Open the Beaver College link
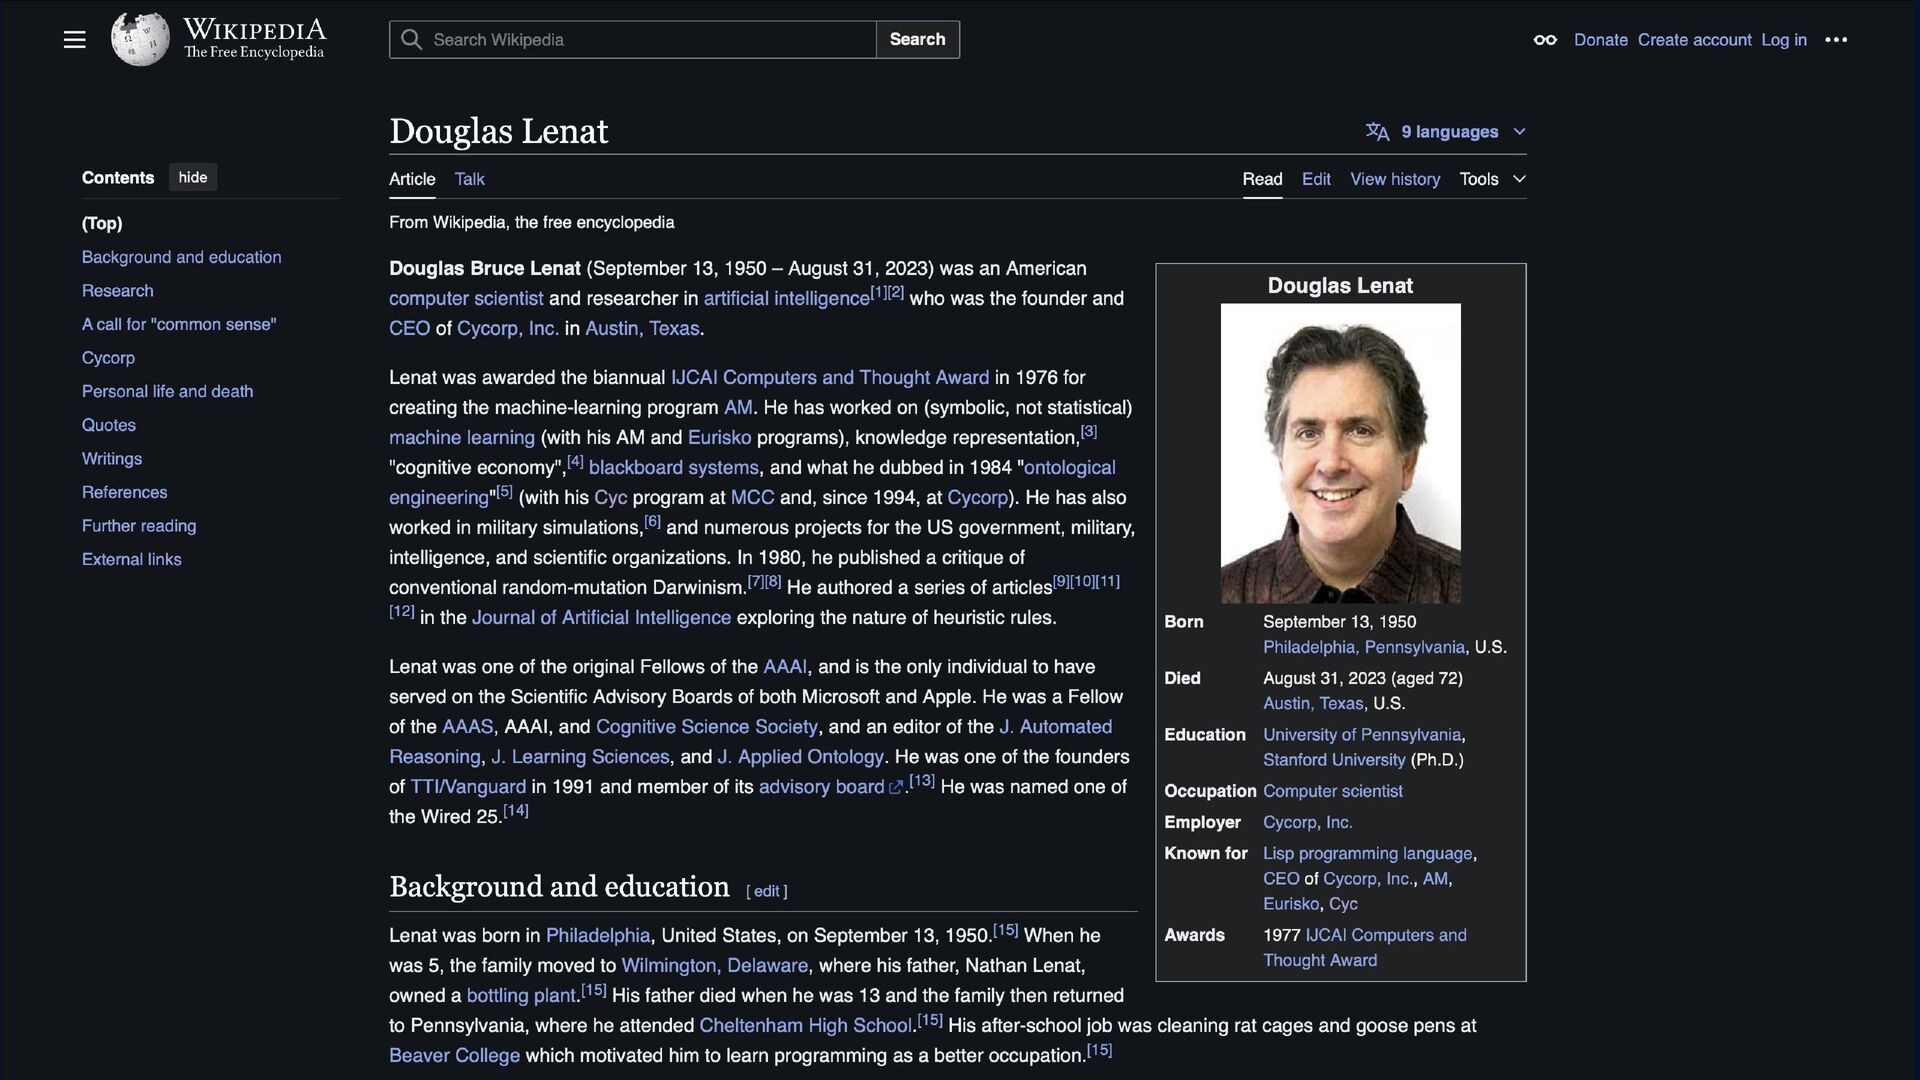 (454, 1055)
